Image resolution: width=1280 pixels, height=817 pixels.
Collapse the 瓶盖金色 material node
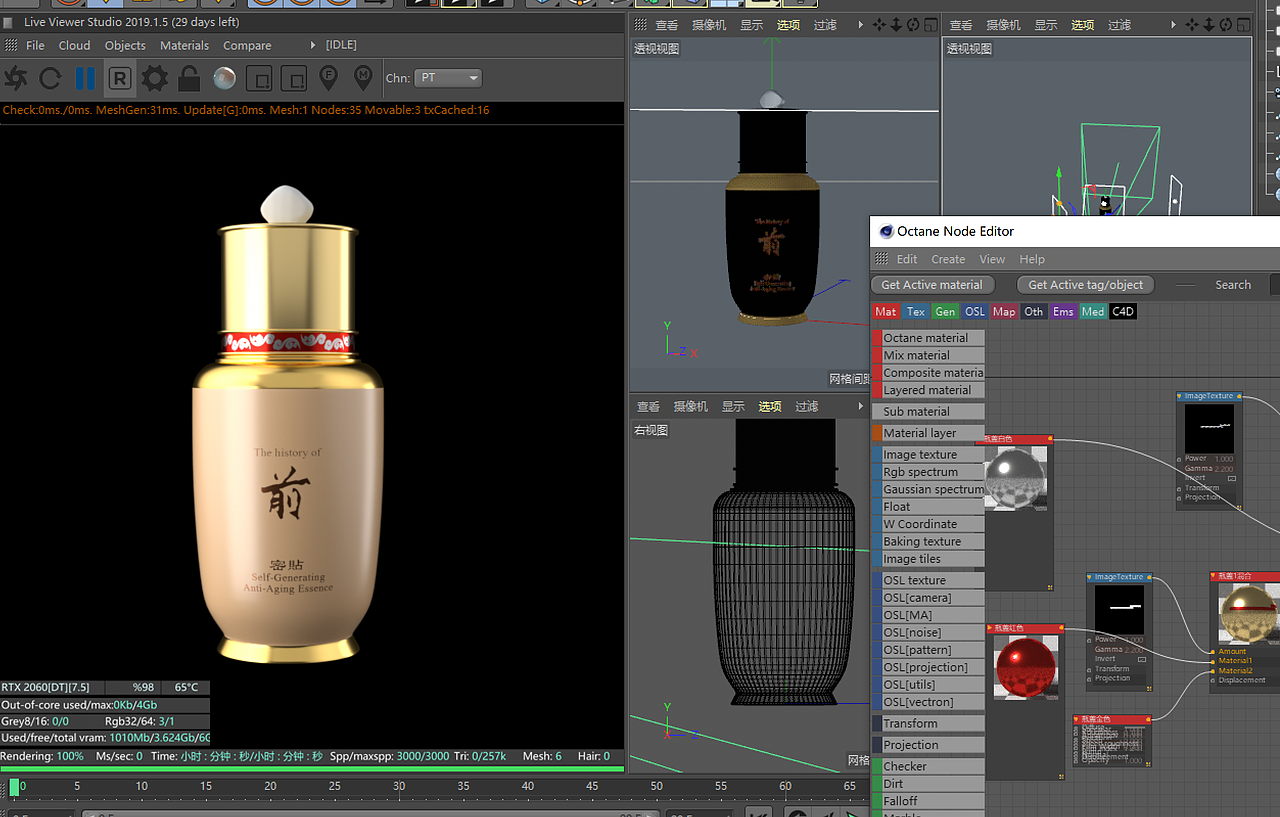click(1077, 719)
